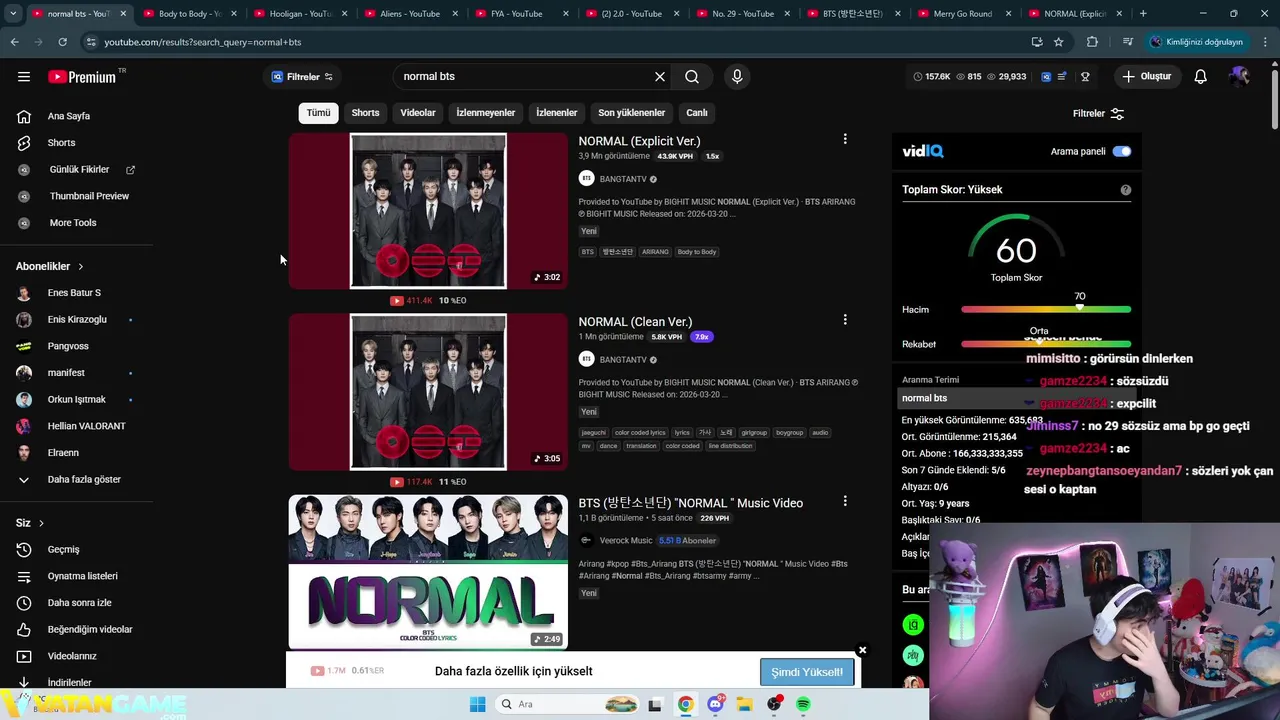The width and height of the screenshot is (1280, 720).
Task: Expand Abonelikler section
Action: [50, 267]
